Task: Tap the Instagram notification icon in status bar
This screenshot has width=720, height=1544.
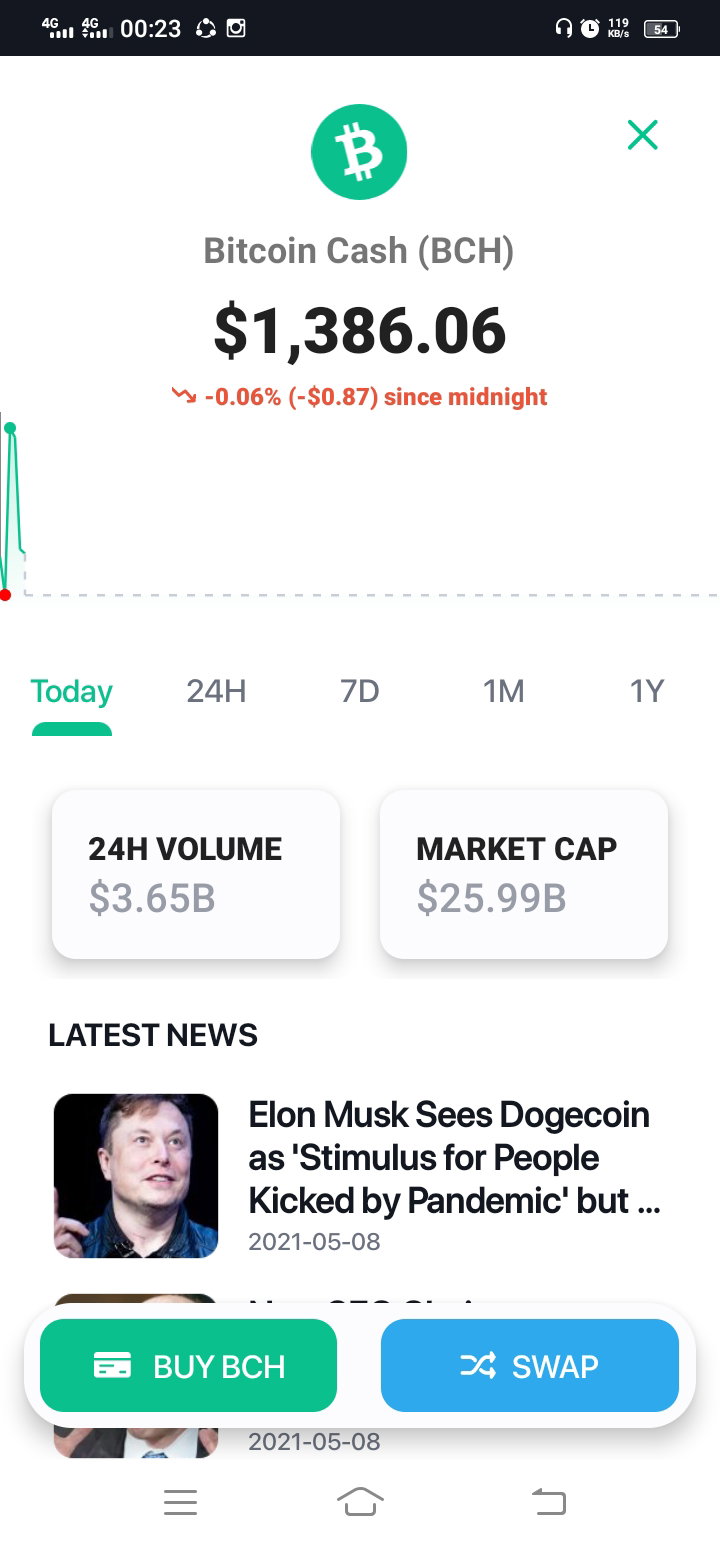Action: tap(236, 28)
